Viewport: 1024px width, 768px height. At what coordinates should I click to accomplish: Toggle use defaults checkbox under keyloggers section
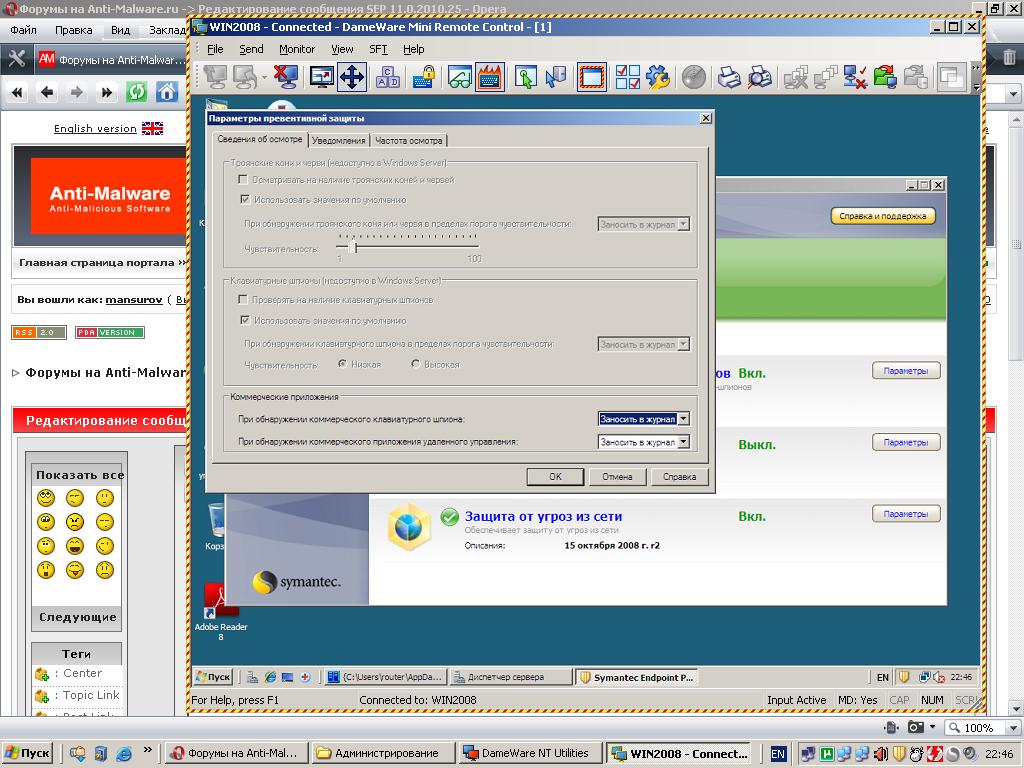coord(245,320)
